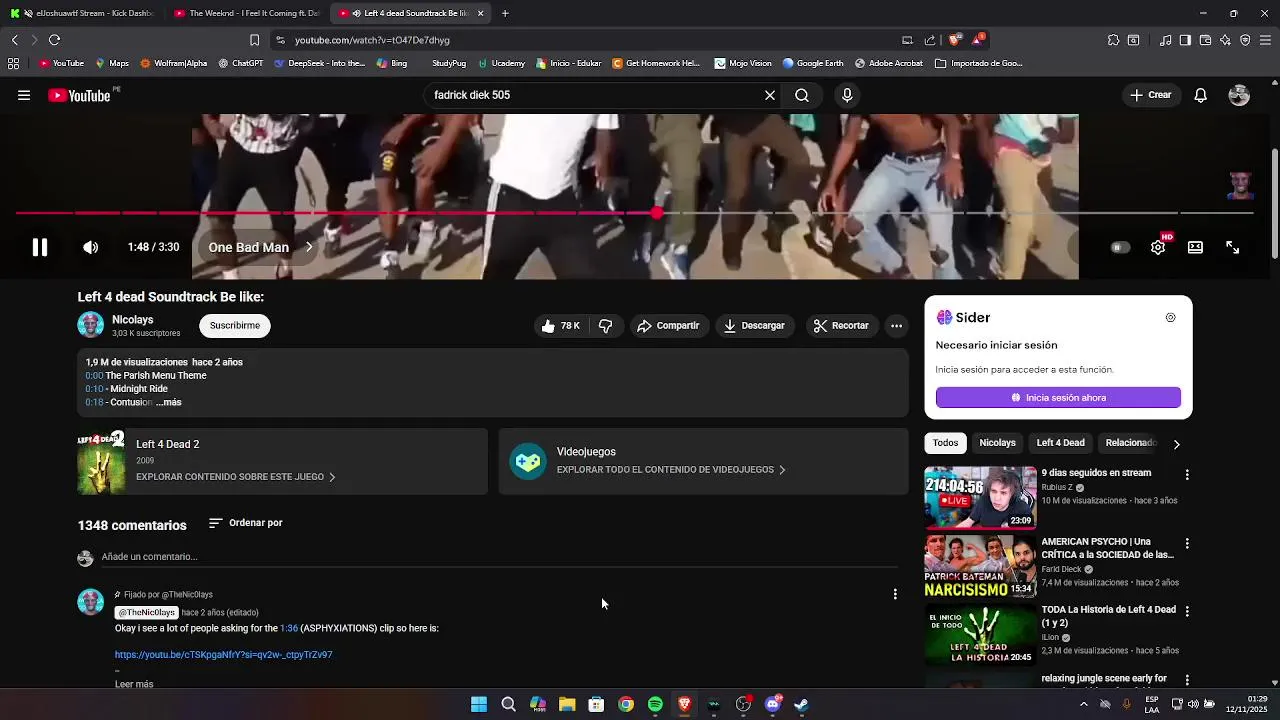Jump to 0:10 Midnight Ride timestamp
1280x720 pixels.
tap(94, 389)
